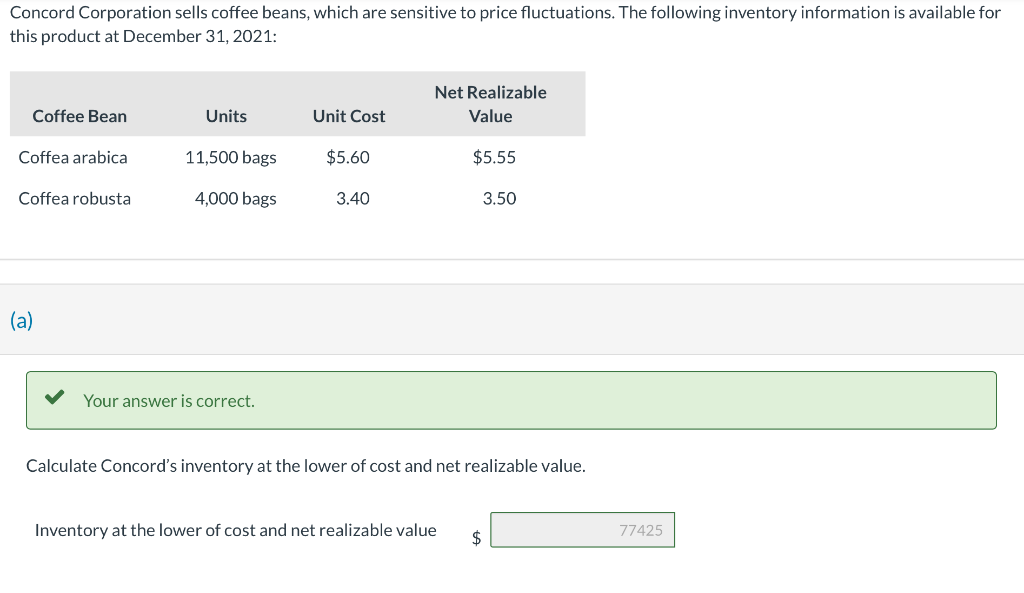This screenshot has height=593, width=1024.
Task: Click the $5.60 unit cost cell
Action: (x=348, y=157)
